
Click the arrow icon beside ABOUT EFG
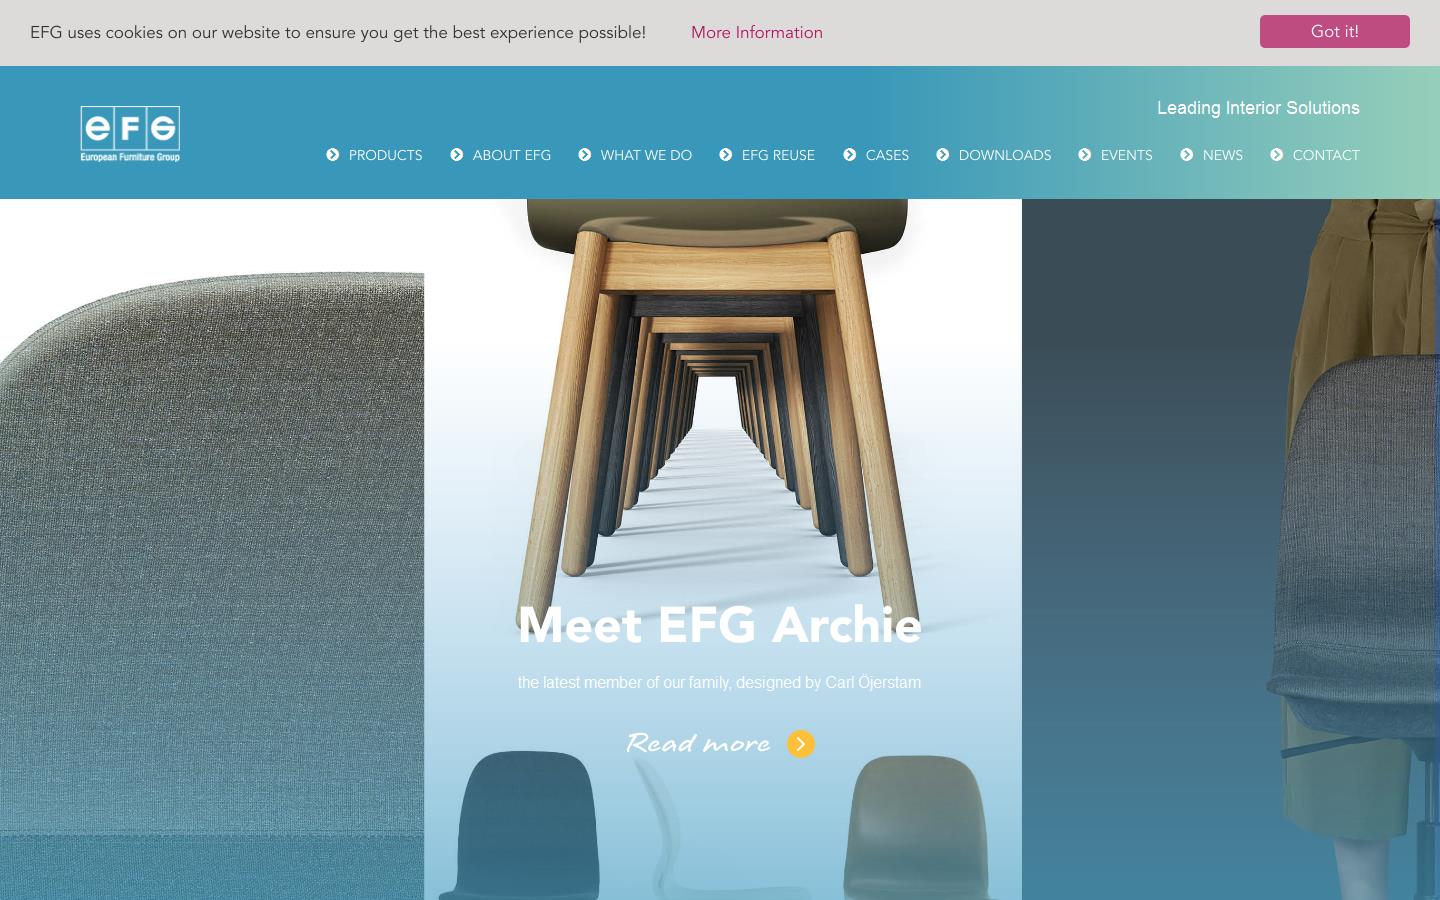click(x=457, y=155)
